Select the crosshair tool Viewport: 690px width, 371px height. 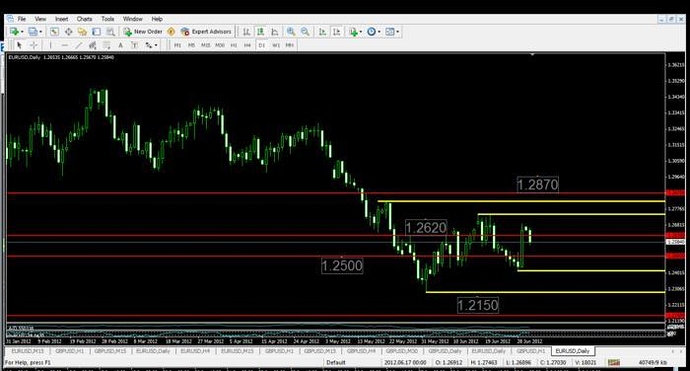coord(33,45)
